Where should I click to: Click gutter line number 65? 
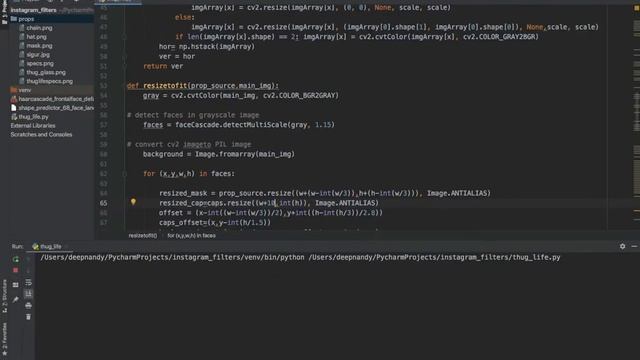104,203
